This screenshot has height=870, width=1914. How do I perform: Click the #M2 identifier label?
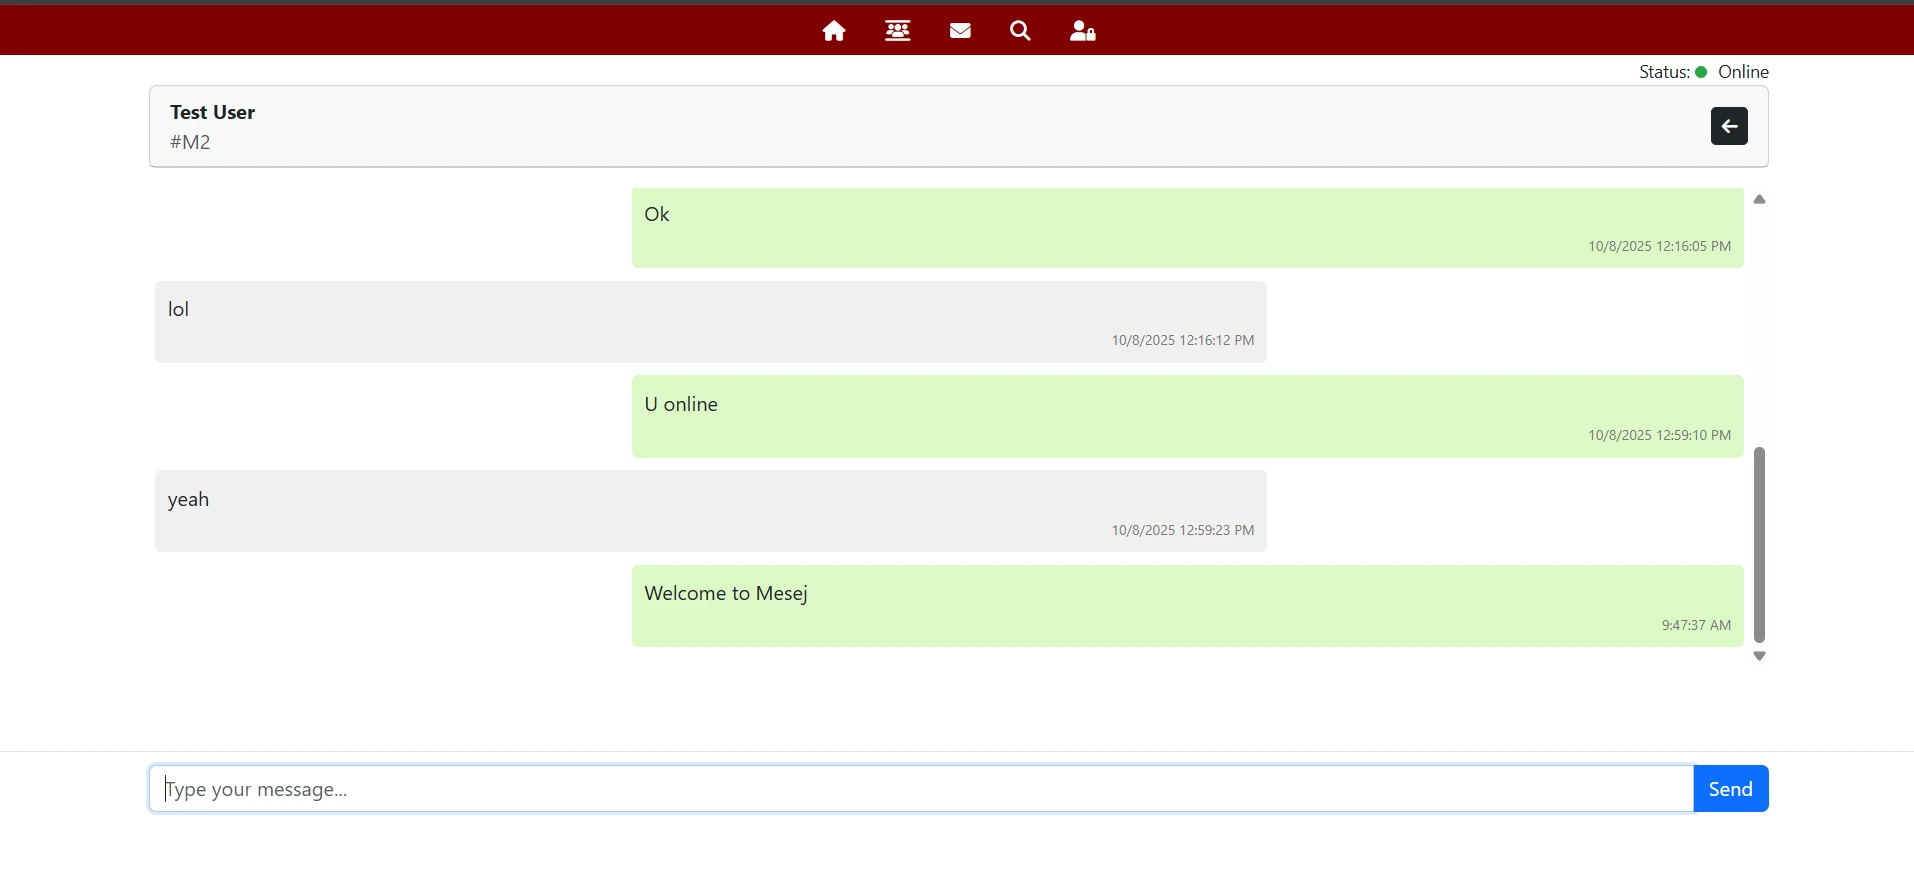pos(190,142)
